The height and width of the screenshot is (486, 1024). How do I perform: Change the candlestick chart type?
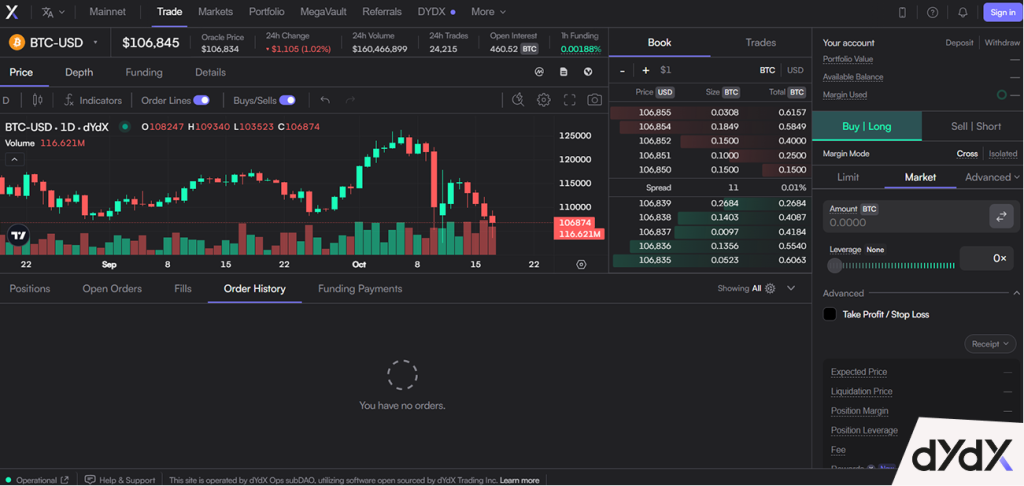pyautogui.click(x=38, y=100)
